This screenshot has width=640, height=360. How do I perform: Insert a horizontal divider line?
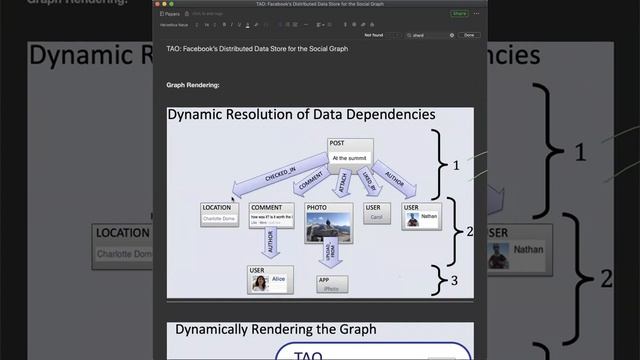306,25
